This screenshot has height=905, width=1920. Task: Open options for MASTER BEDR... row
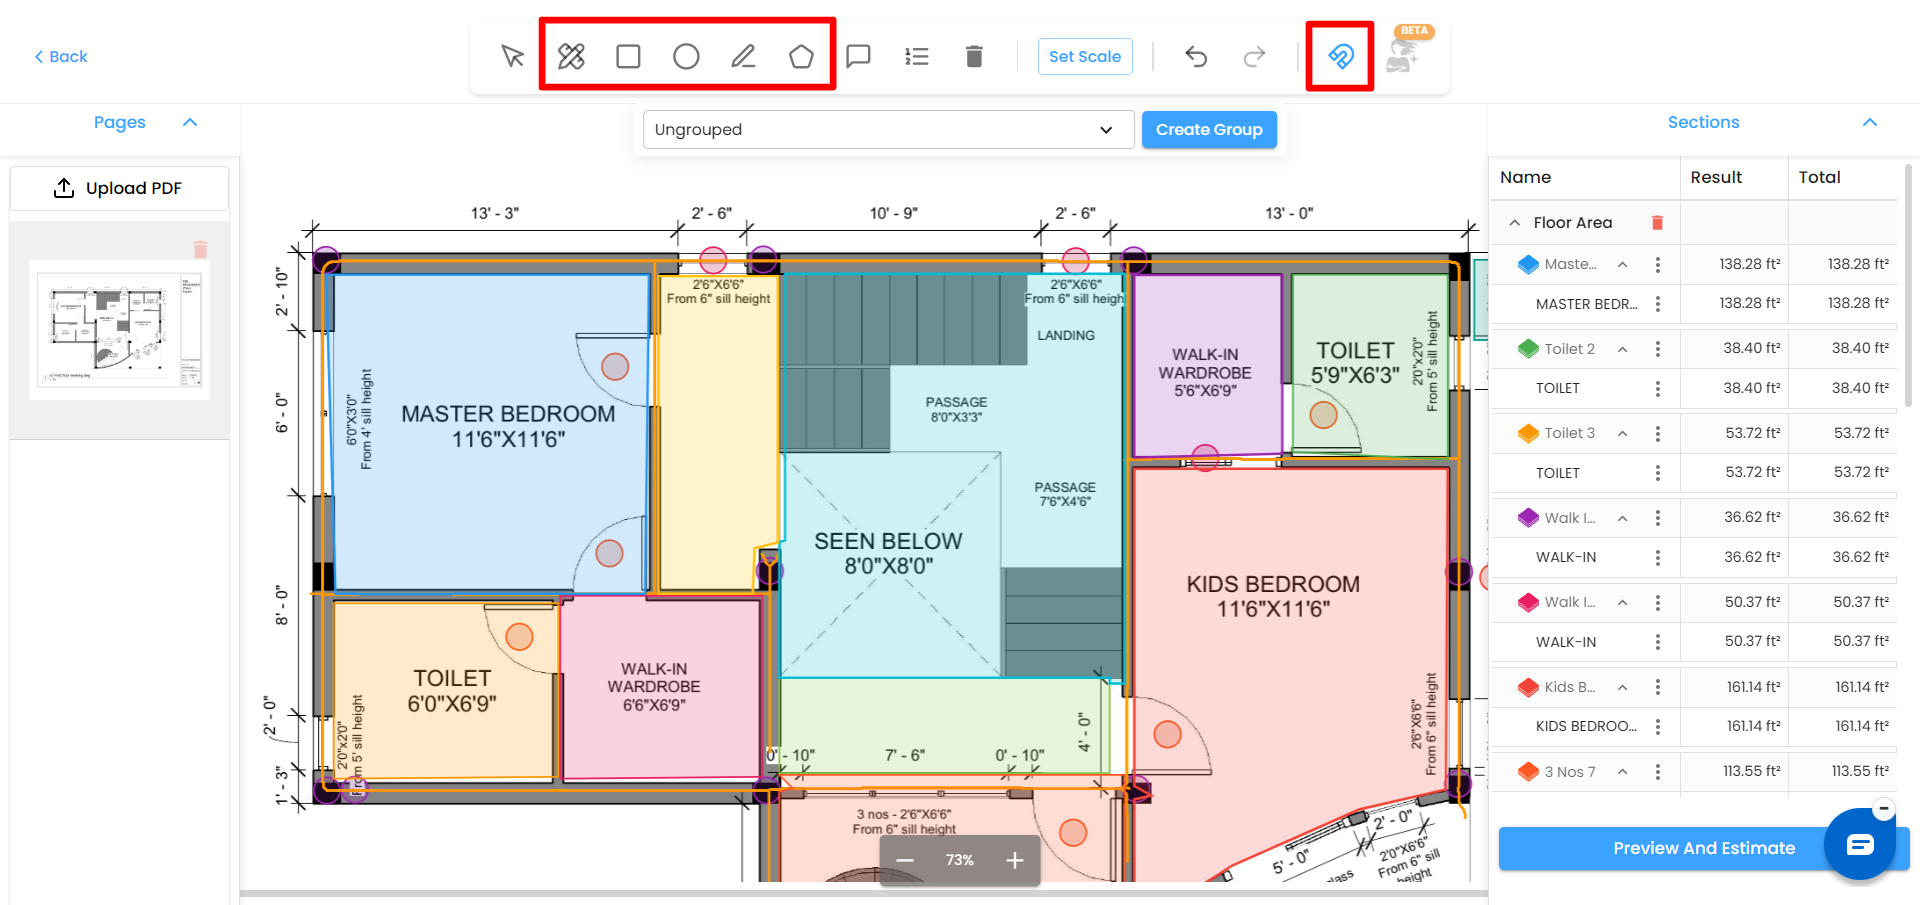click(1657, 303)
